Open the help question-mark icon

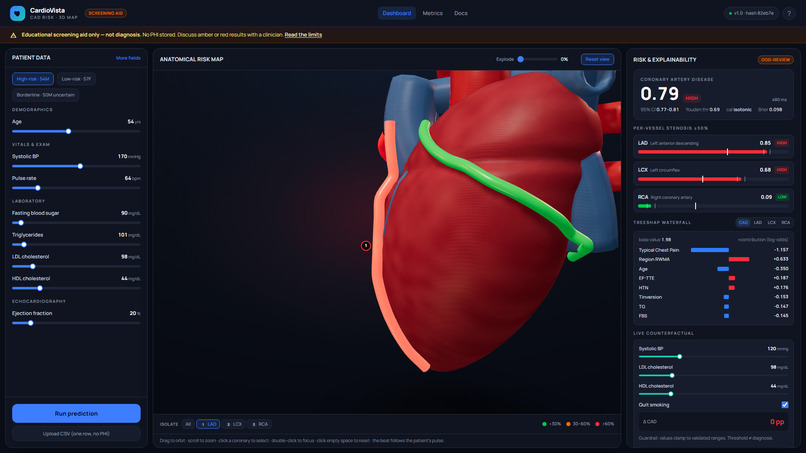pyautogui.click(x=789, y=13)
